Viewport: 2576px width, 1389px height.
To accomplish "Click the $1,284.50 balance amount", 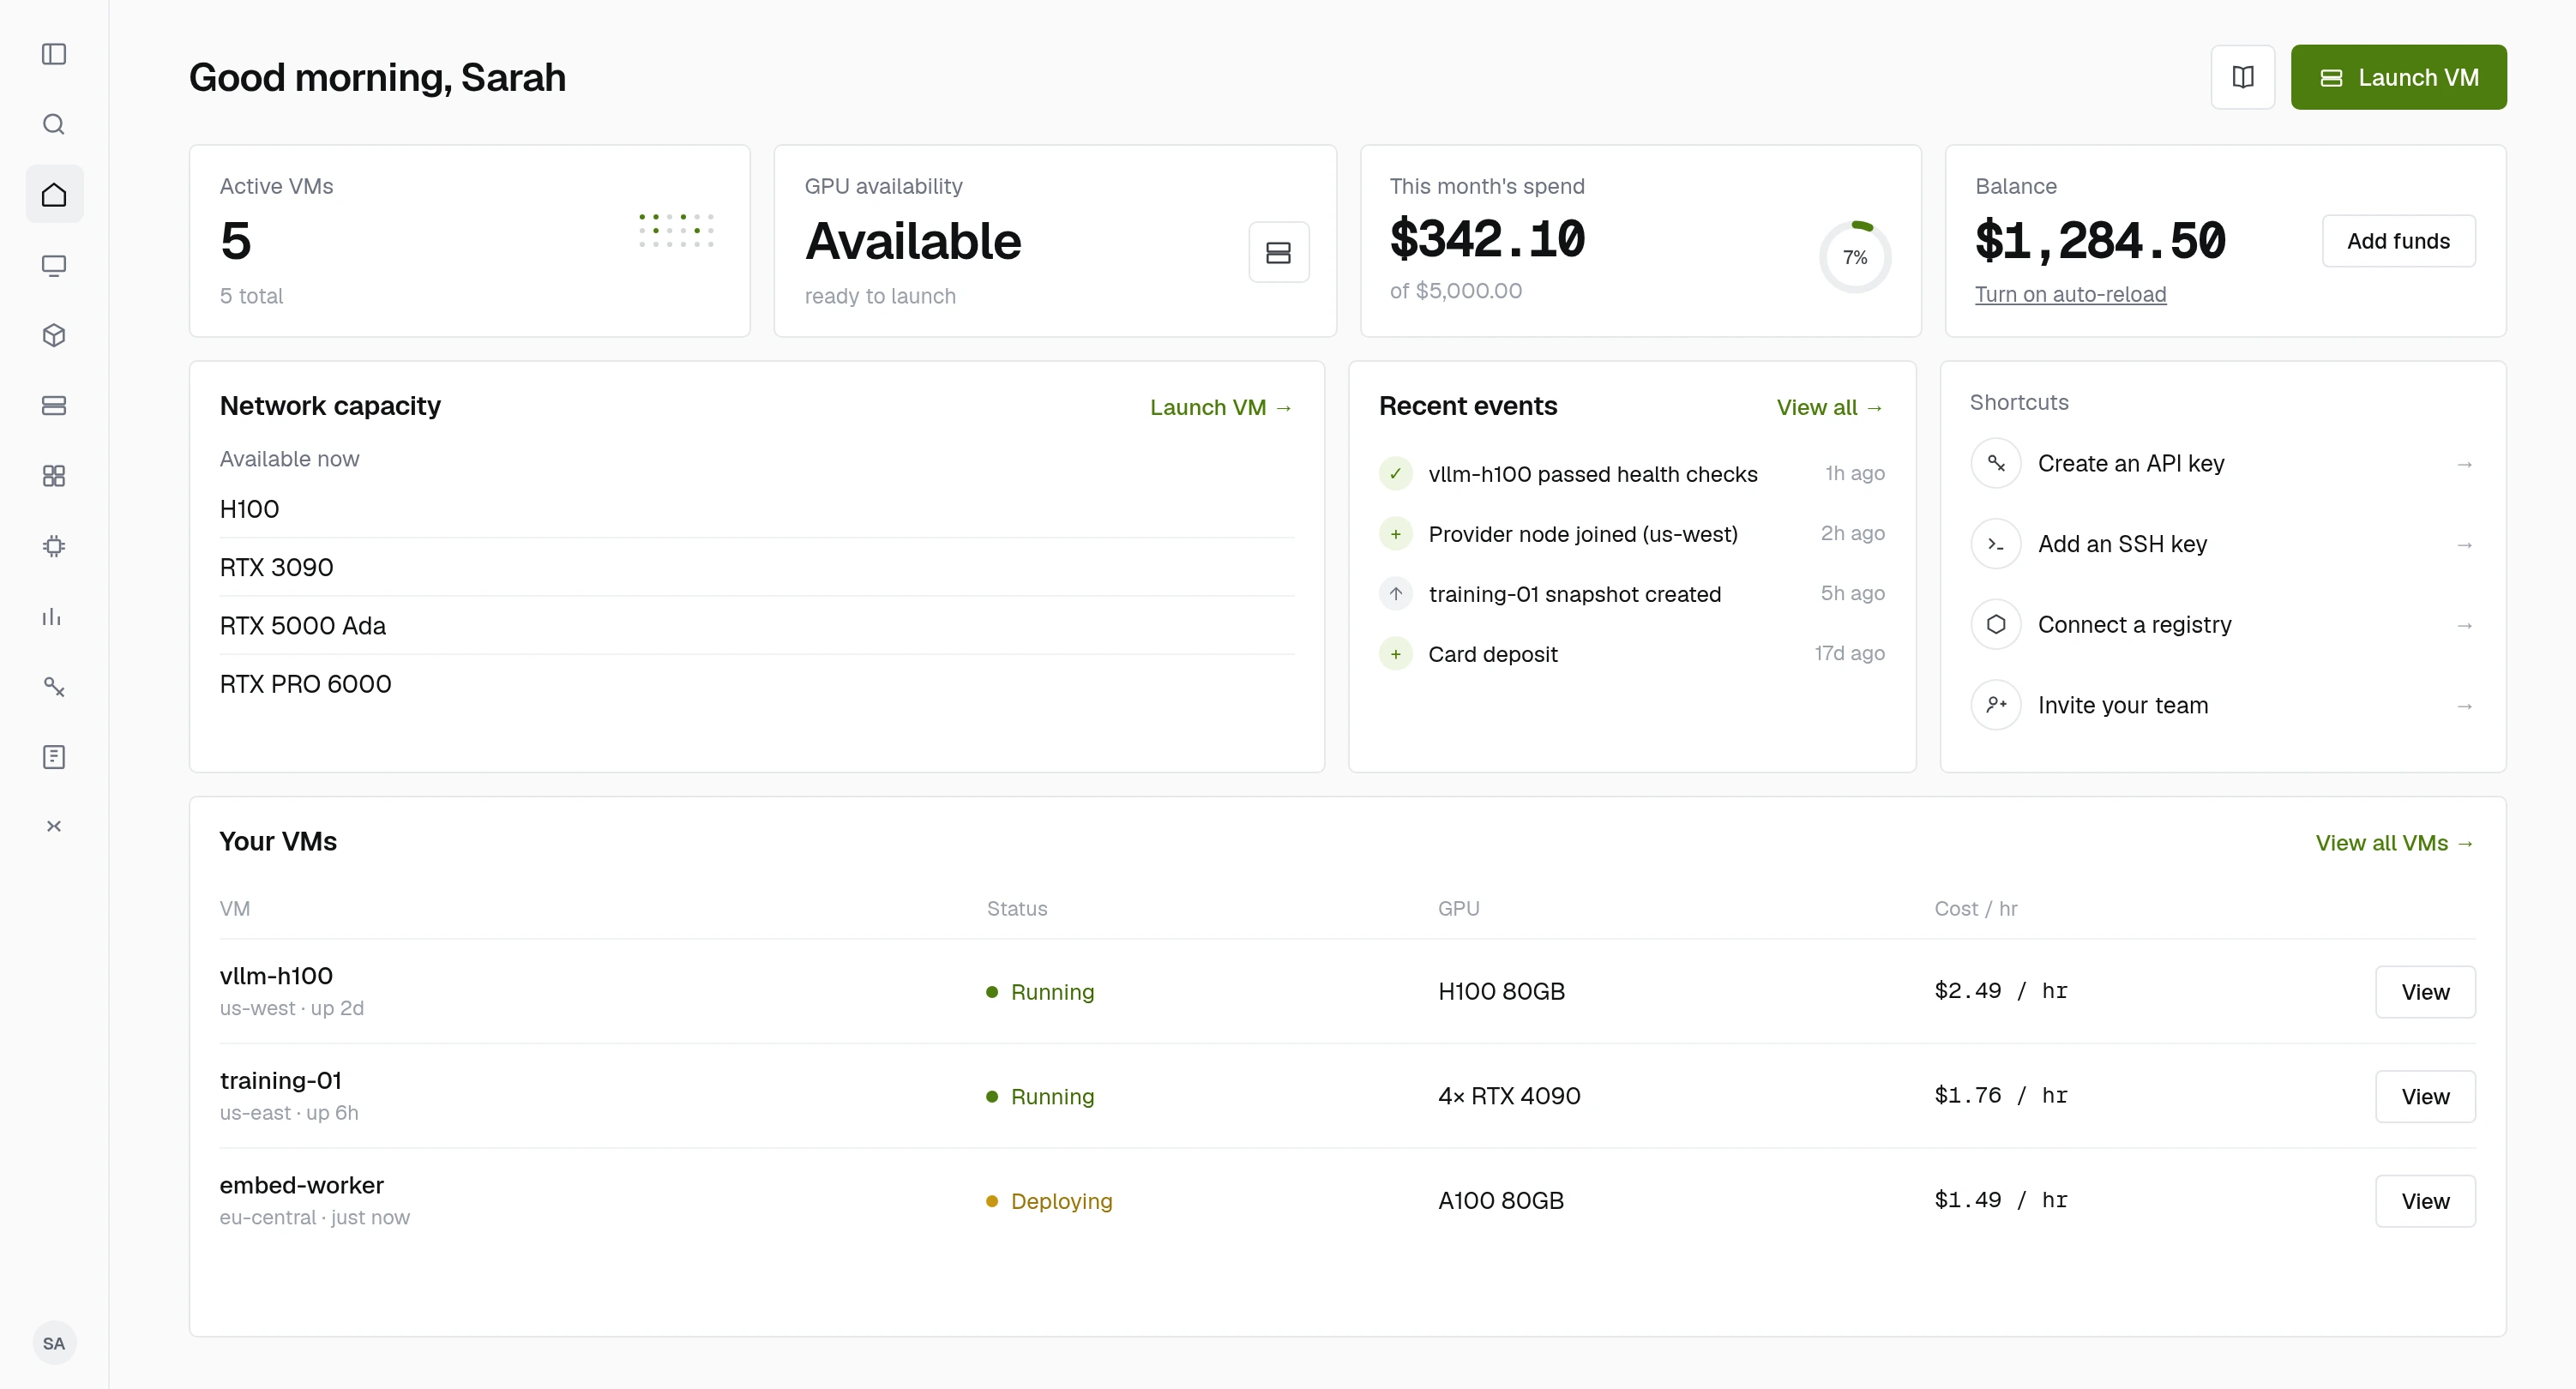I will pos(2100,240).
